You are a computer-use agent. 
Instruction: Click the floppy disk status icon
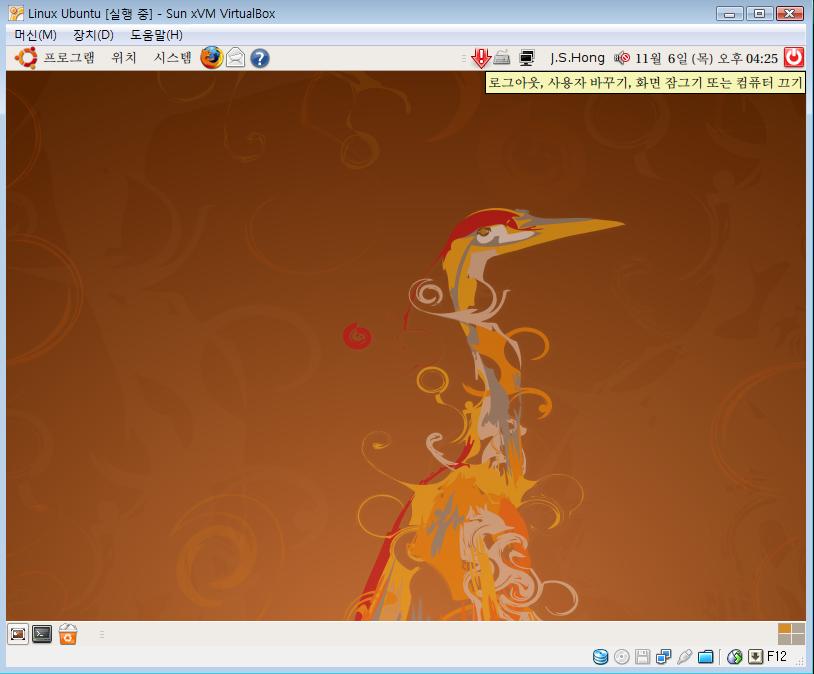[x=642, y=657]
